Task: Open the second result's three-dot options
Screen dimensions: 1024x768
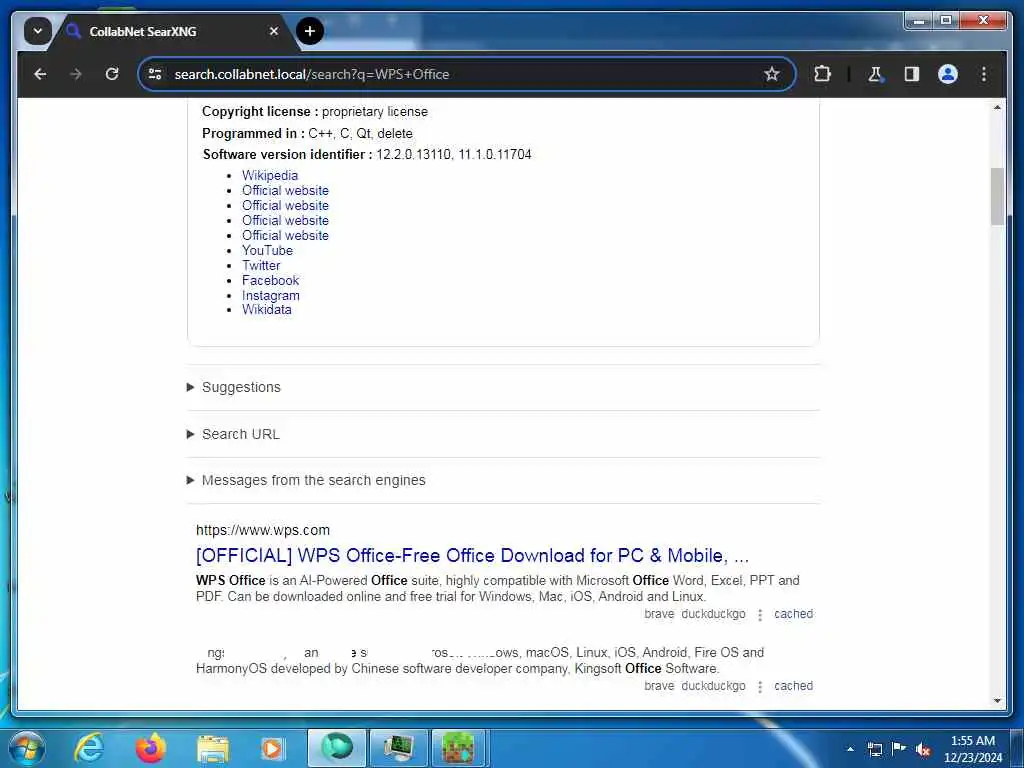Action: click(x=760, y=686)
